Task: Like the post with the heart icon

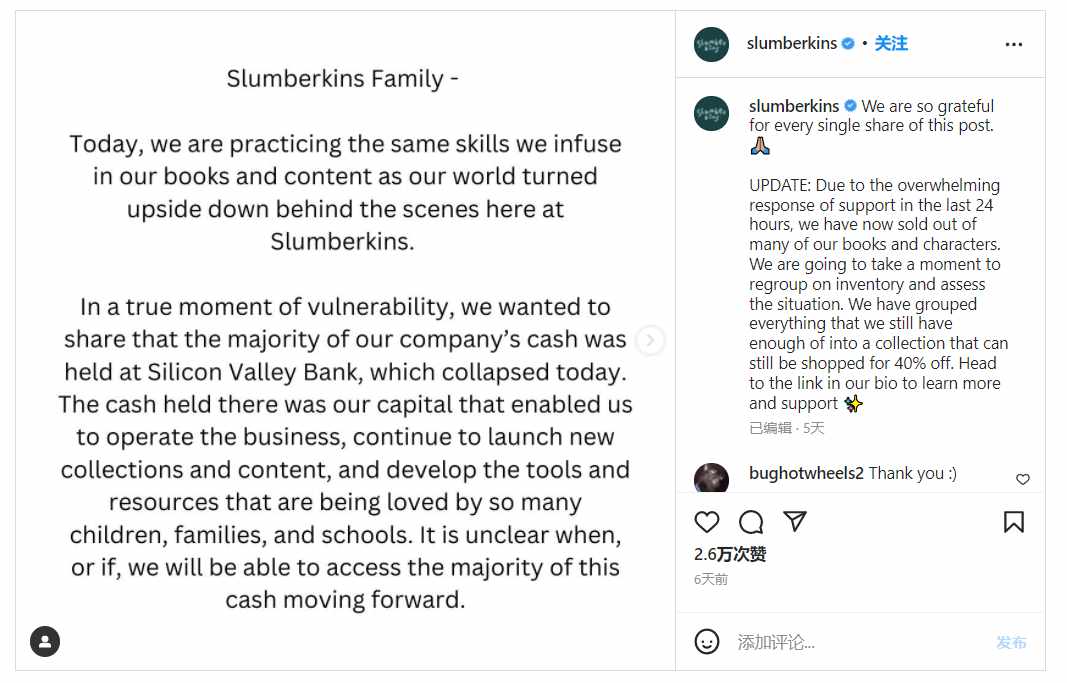Action: pyautogui.click(x=707, y=522)
